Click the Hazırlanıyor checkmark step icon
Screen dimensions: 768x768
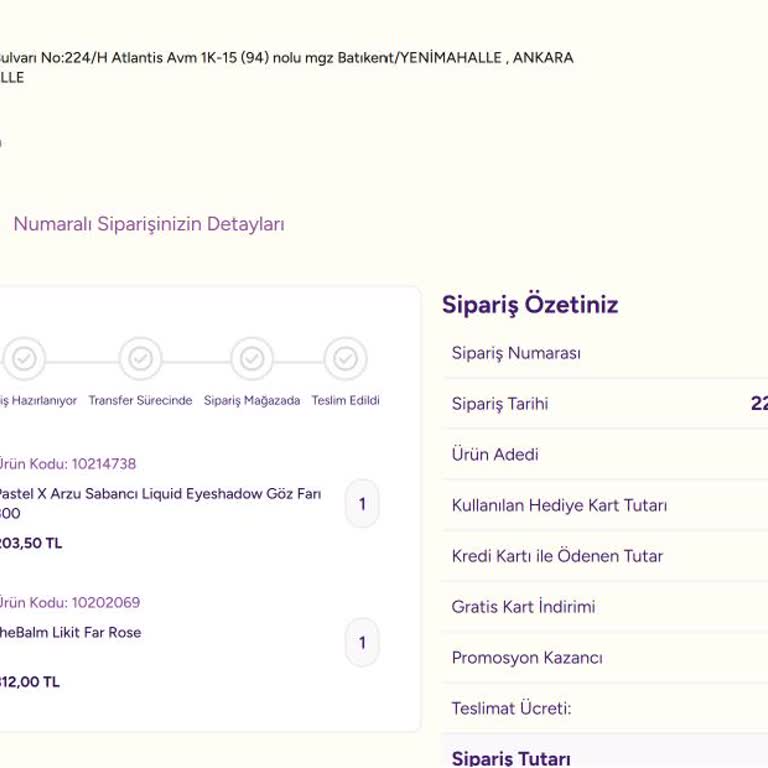24,359
